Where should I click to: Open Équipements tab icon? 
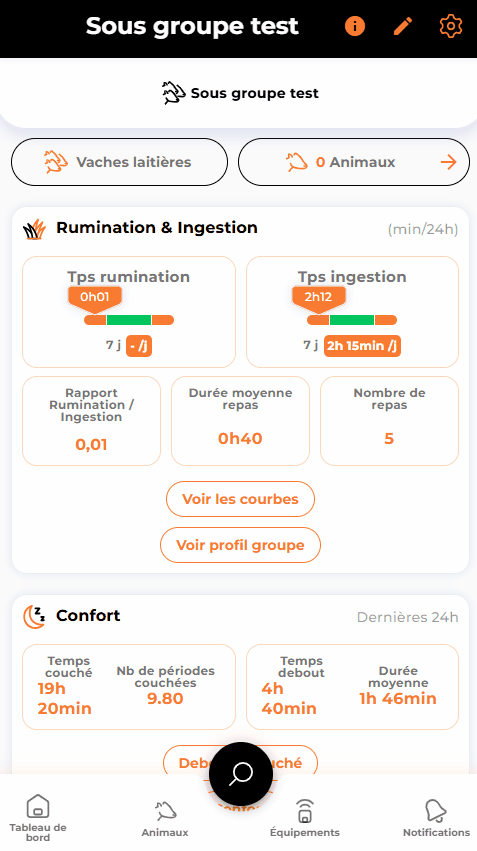pyautogui.click(x=304, y=818)
